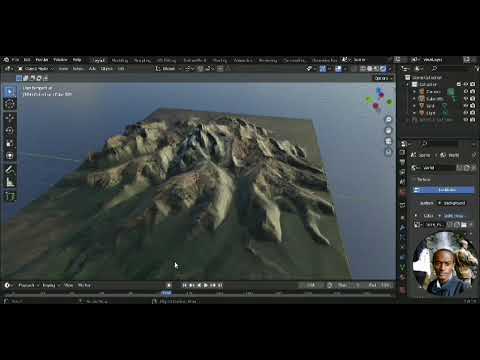The width and height of the screenshot is (480, 360).
Task: Open Global transform orientation dropdown
Action: 168,69
